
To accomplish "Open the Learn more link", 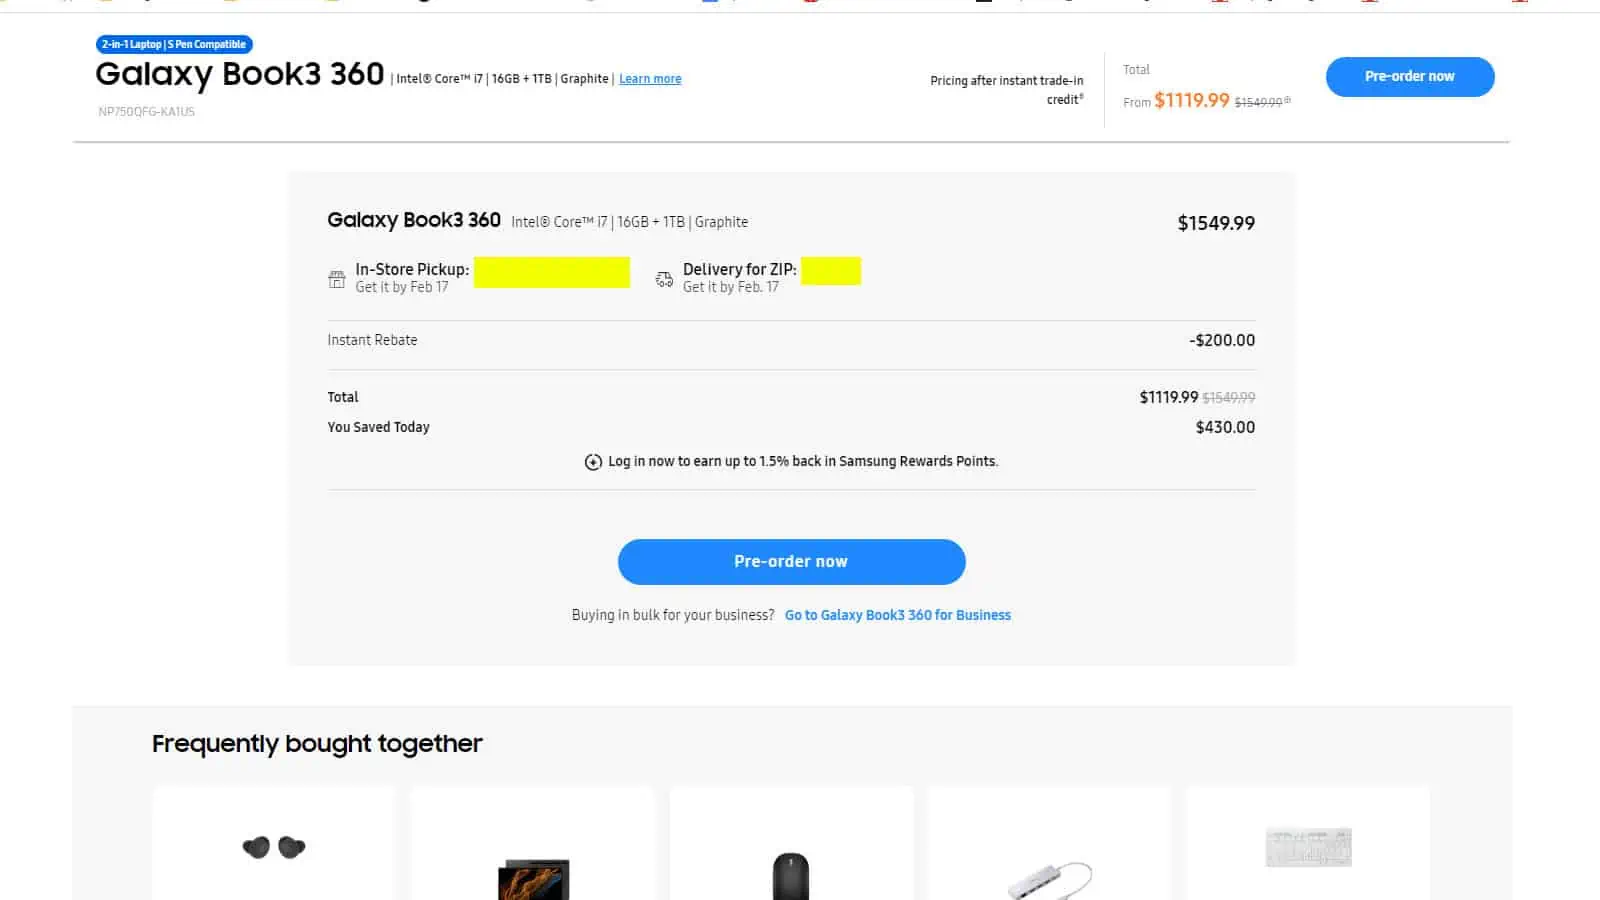I will (649, 78).
